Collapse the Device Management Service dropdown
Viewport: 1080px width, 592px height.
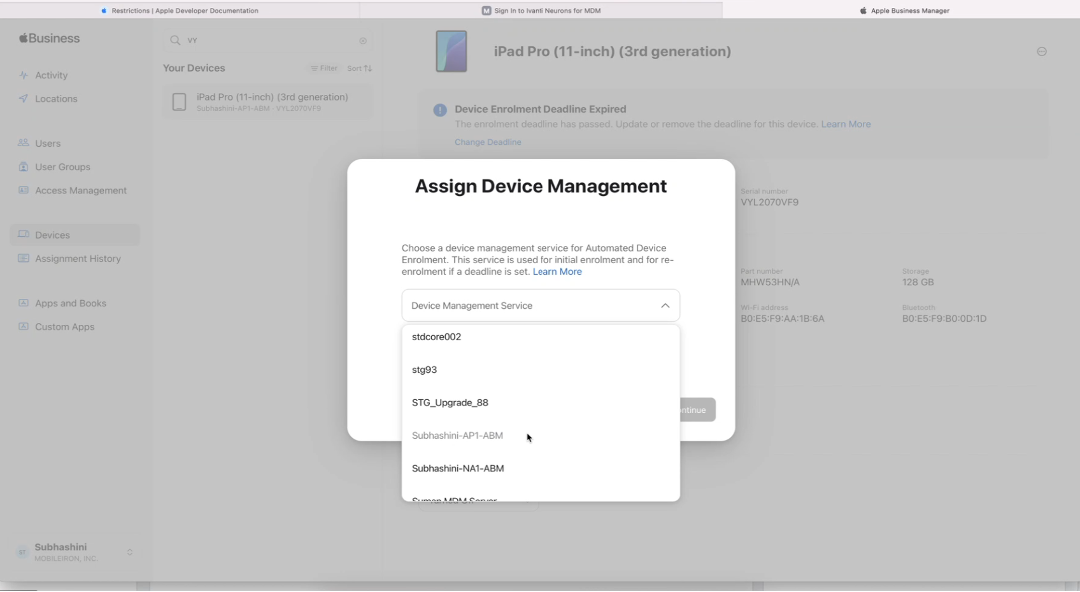664,305
